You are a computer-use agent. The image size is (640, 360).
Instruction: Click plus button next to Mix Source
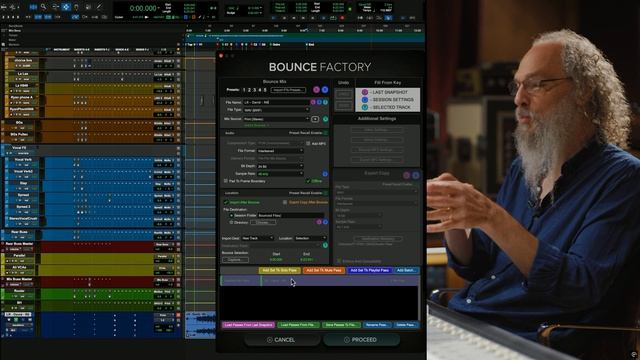[x=315, y=119]
